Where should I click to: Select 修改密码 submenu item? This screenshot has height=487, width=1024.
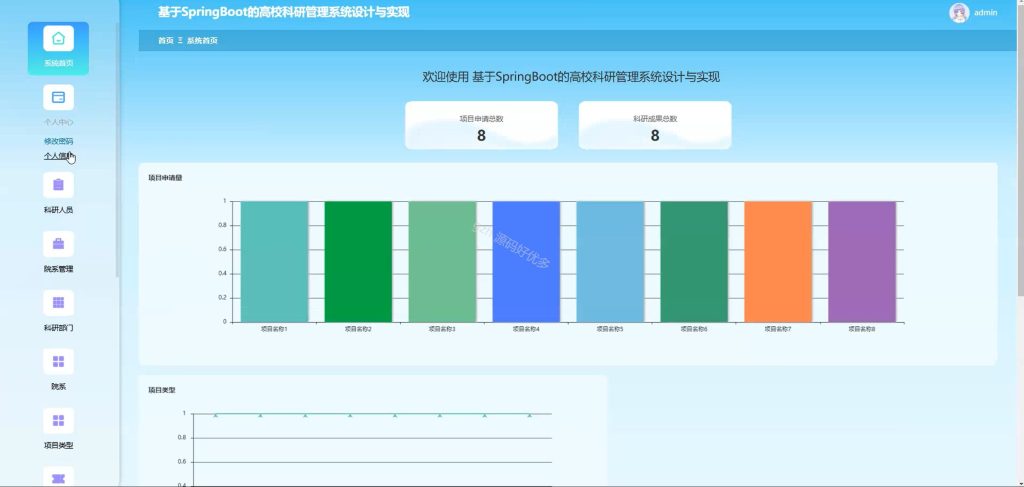[58, 141]
